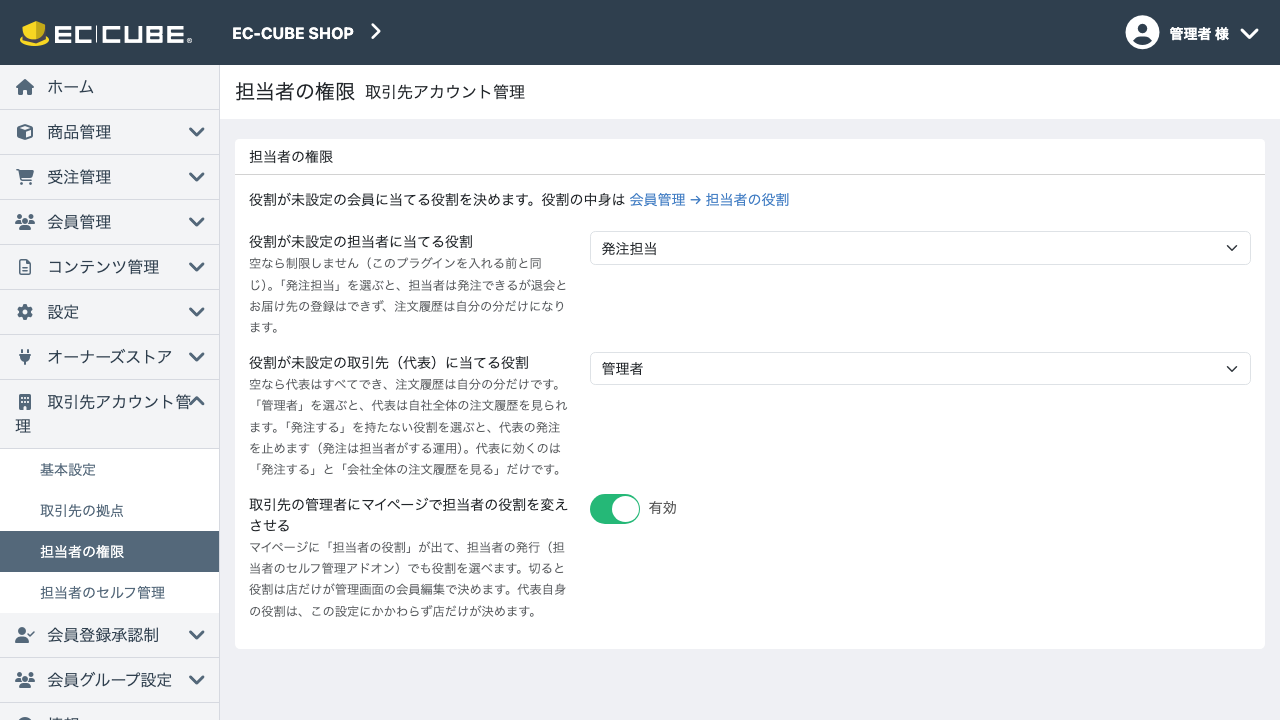The width and height of the screenshot is (1280, 720).
Task: Click the 取引先アカウント管理 building icon
Action: 25,402
